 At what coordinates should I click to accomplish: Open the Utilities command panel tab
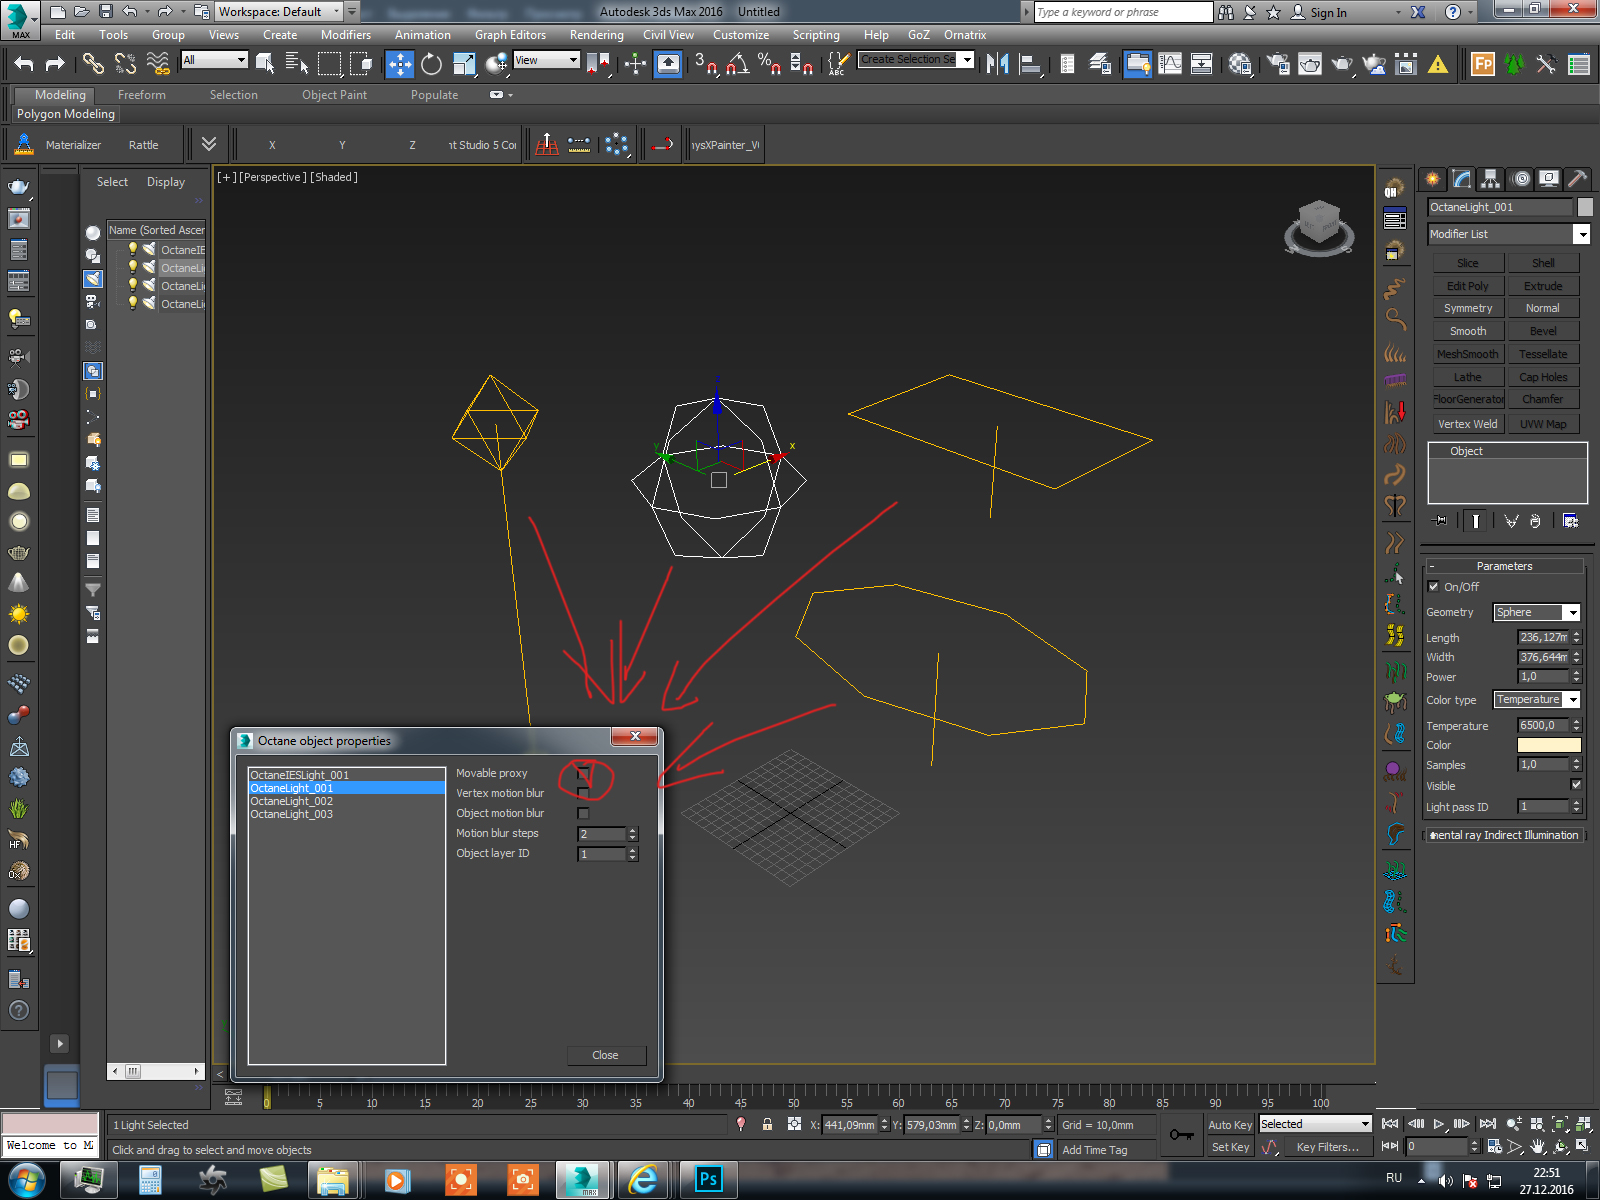click(1577, 179)
